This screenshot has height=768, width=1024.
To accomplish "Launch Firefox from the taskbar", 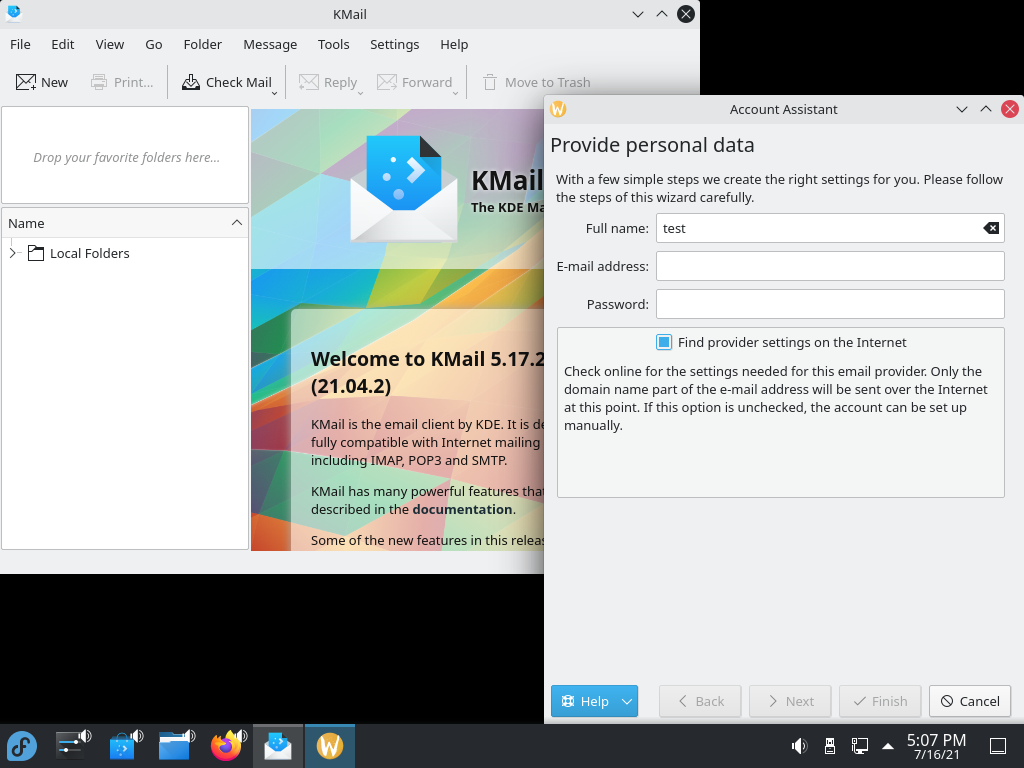I will [227, 746].
